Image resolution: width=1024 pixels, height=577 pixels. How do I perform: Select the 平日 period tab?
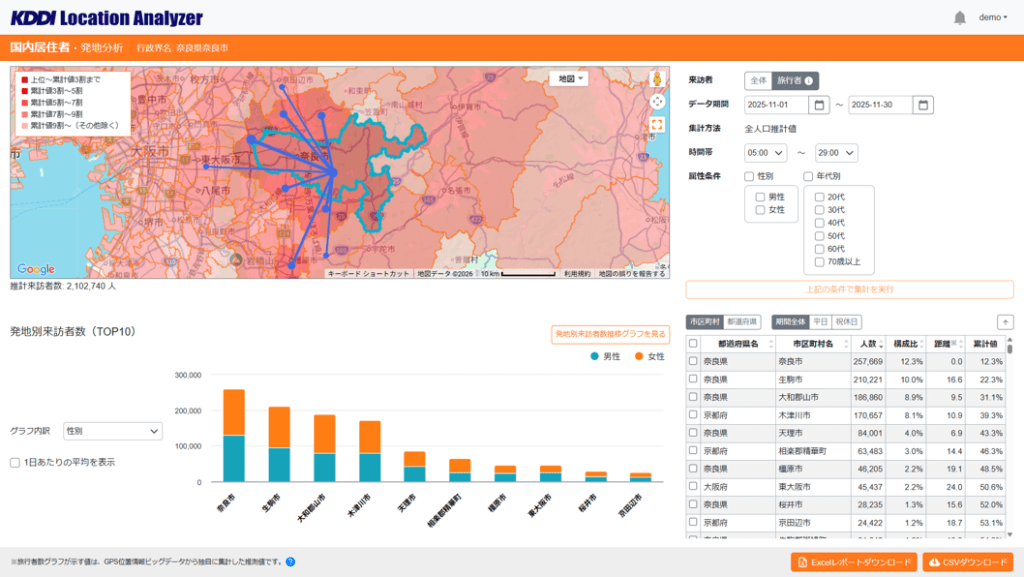[819, 322]
